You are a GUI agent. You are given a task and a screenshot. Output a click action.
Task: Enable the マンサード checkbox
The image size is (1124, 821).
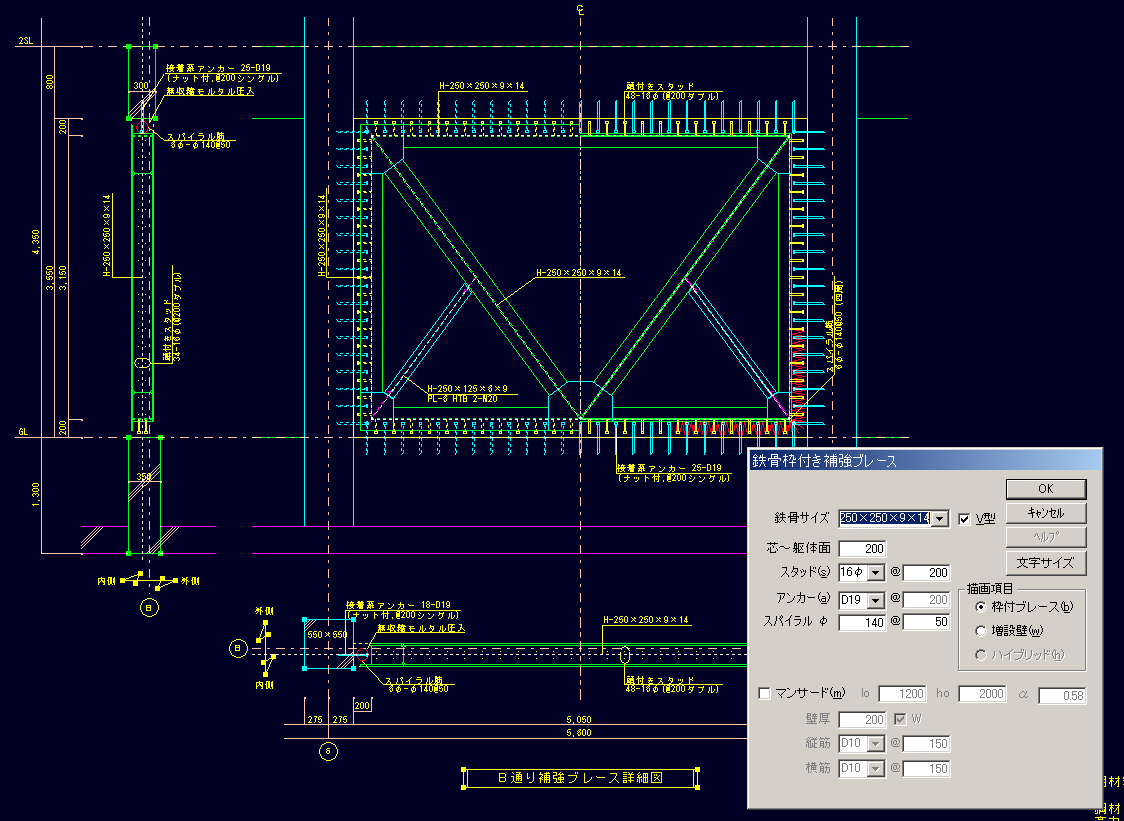point(766,693)
